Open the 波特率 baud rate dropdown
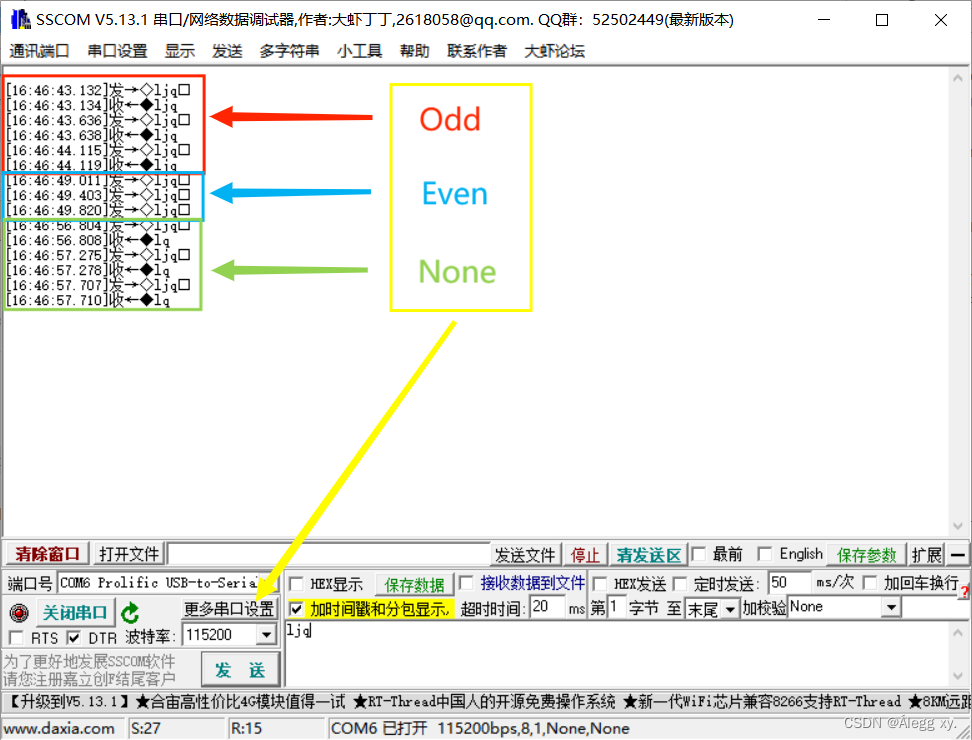The width and height of the screenshot is (972, 740). coord(266,635)
